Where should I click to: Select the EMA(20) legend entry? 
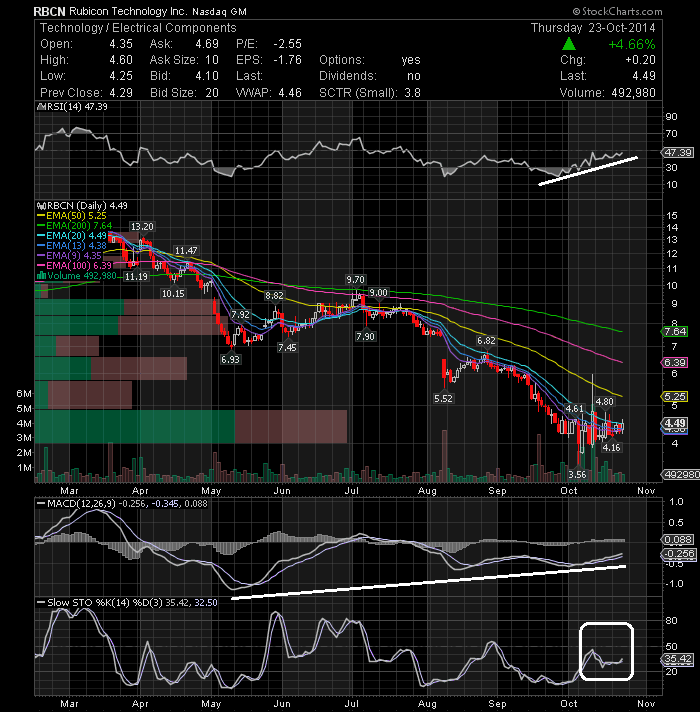[71, 236]
